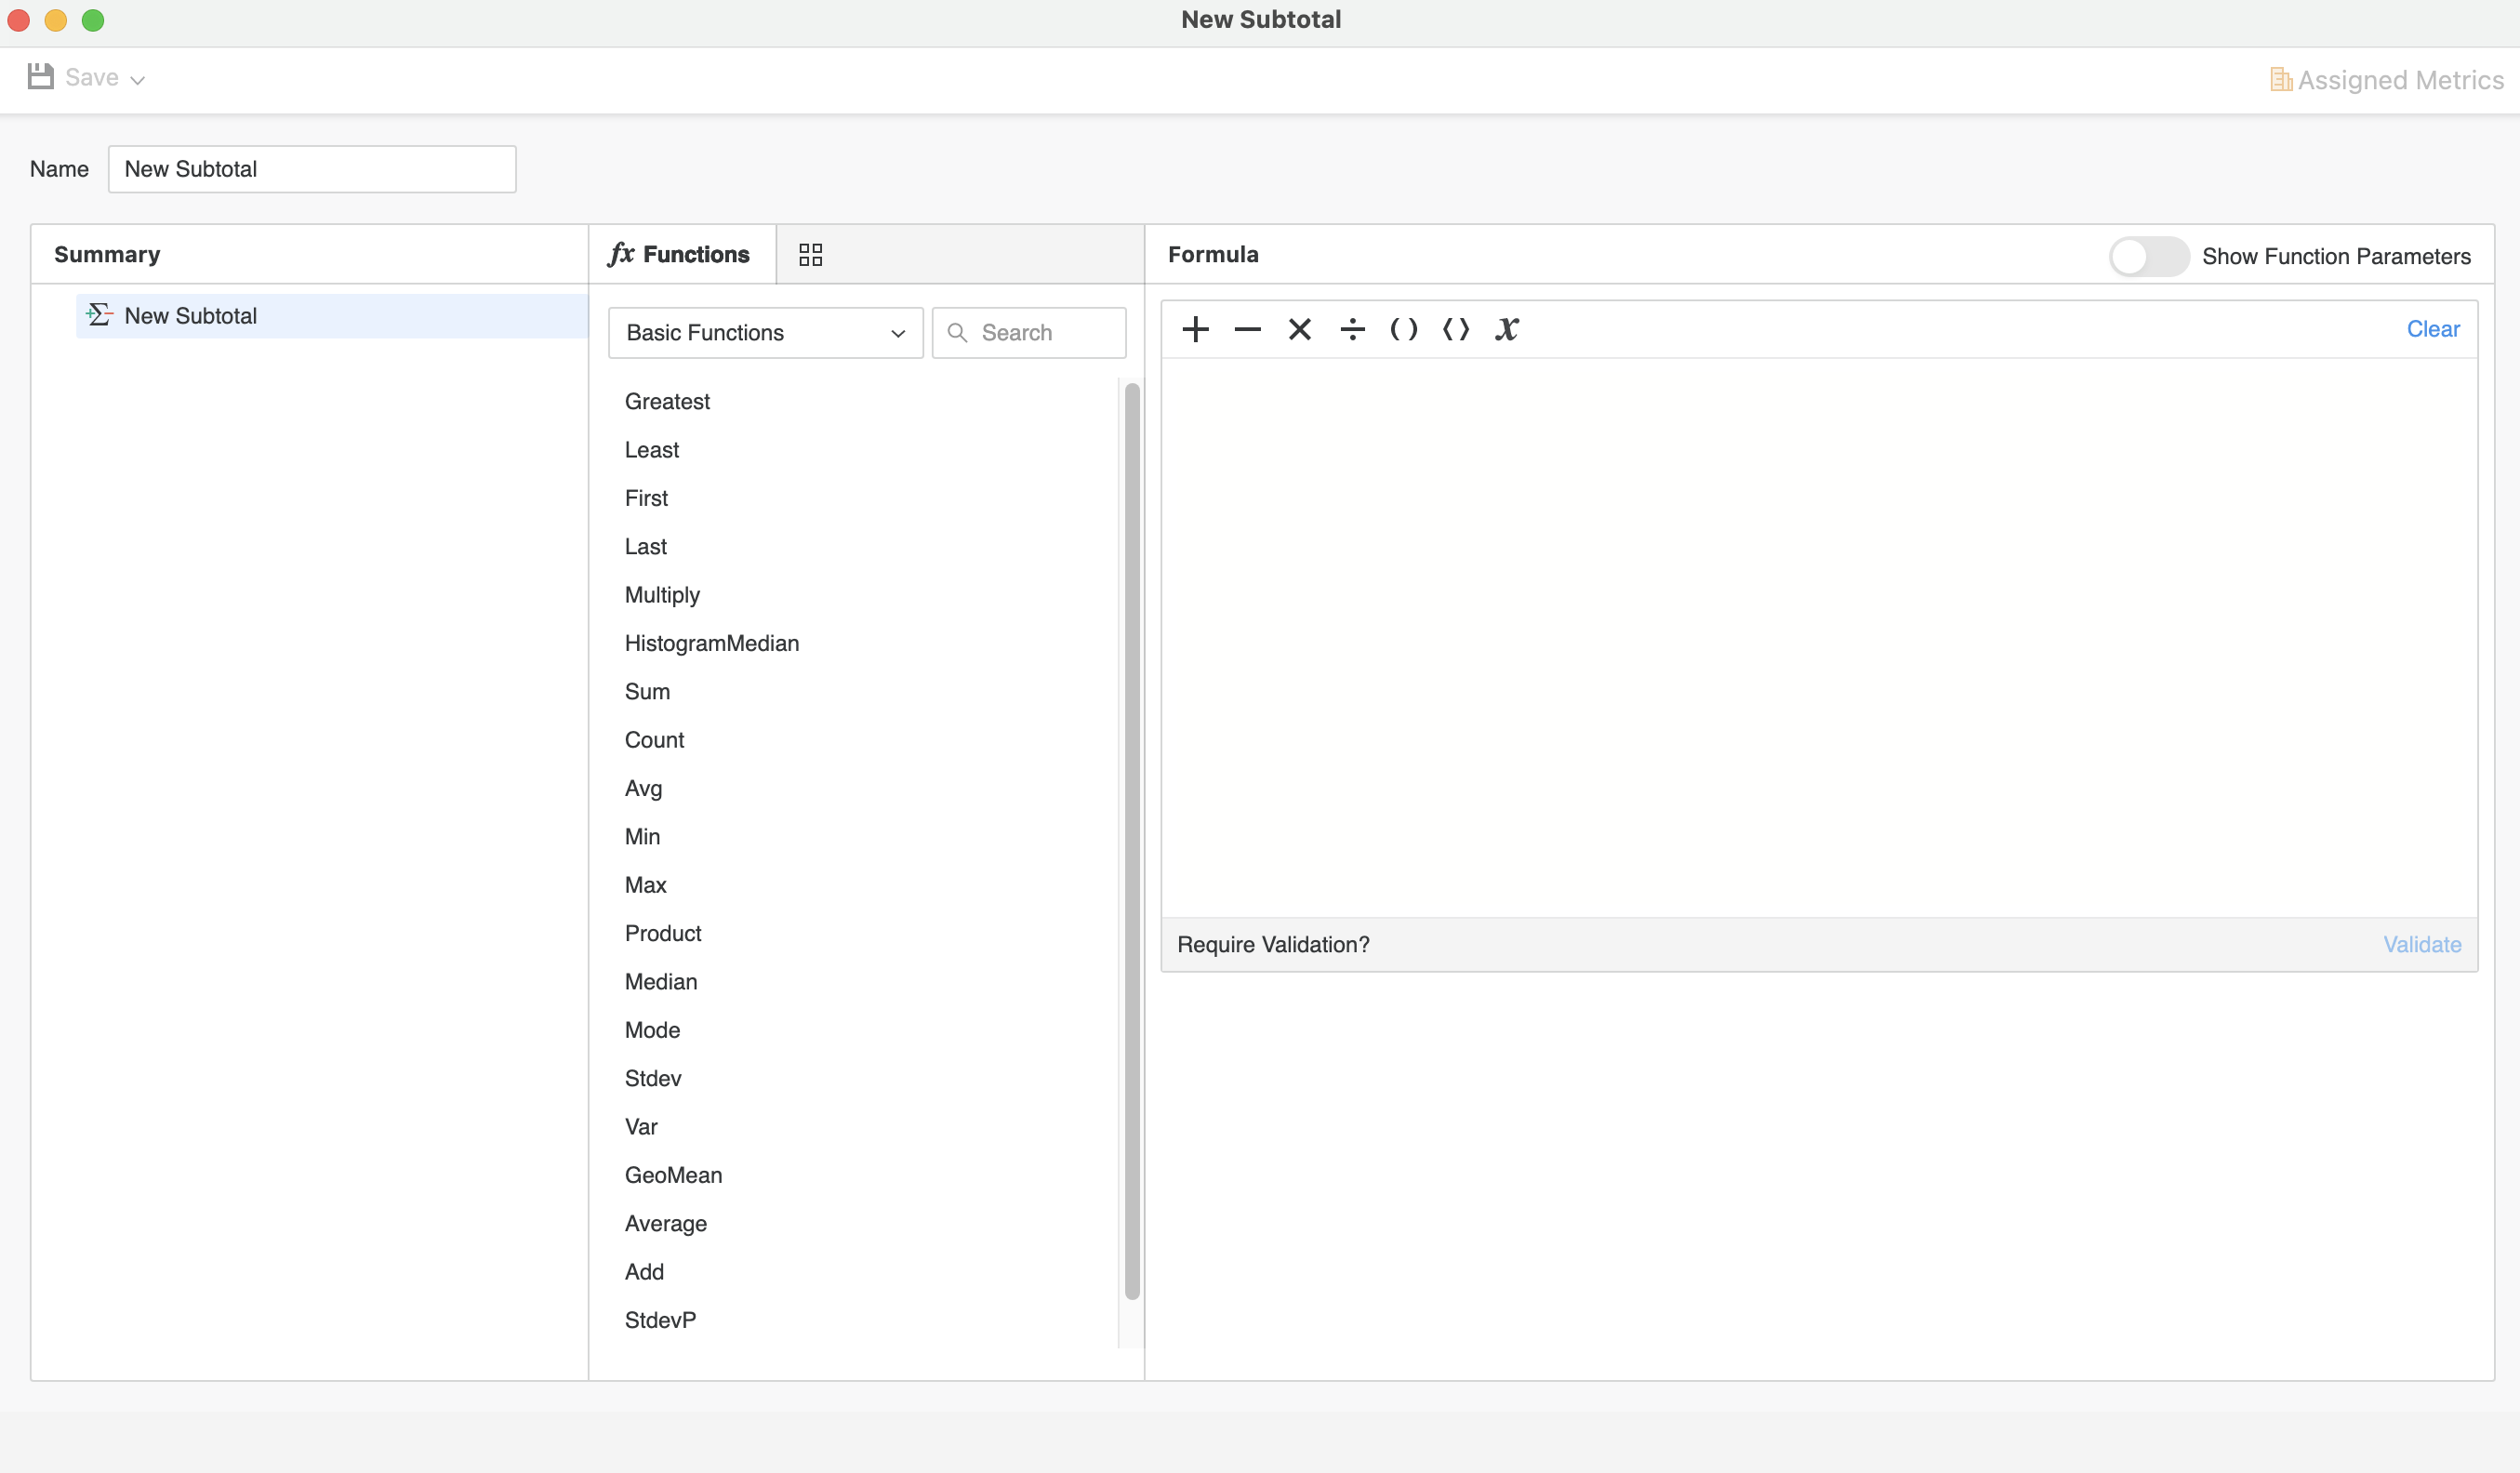Choose the Sum function from list
2520x1473 pixels.
pos(647,691)
